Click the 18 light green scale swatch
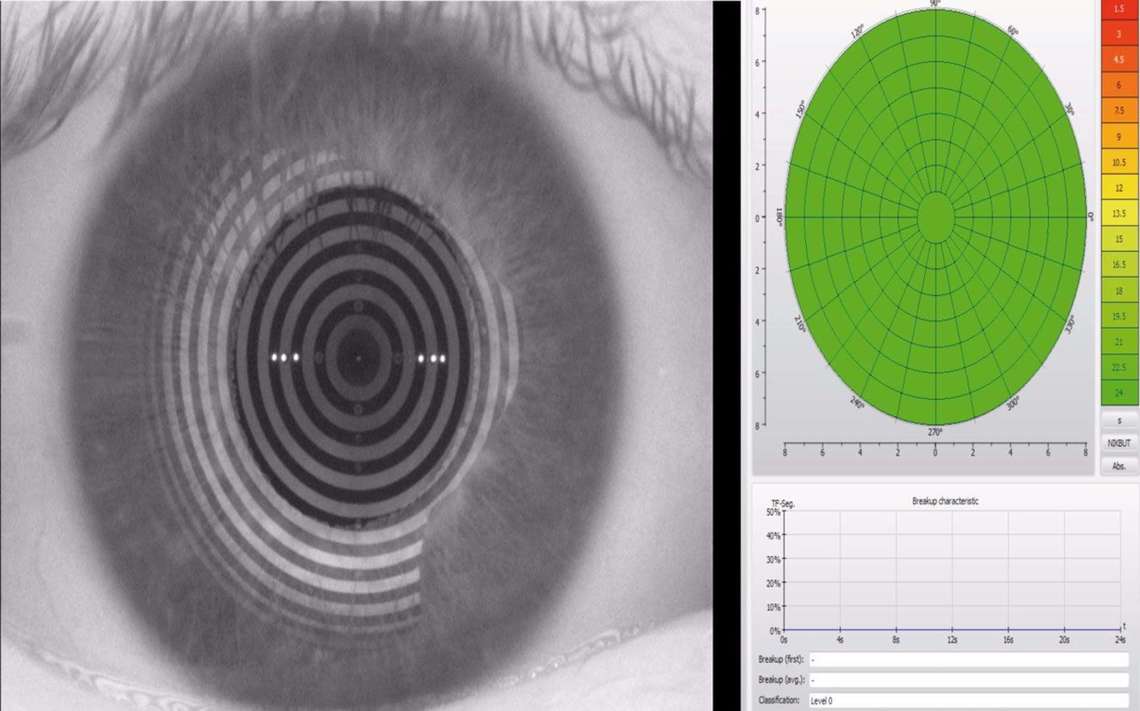1140x711 pixels. (x=1119, y=290)
